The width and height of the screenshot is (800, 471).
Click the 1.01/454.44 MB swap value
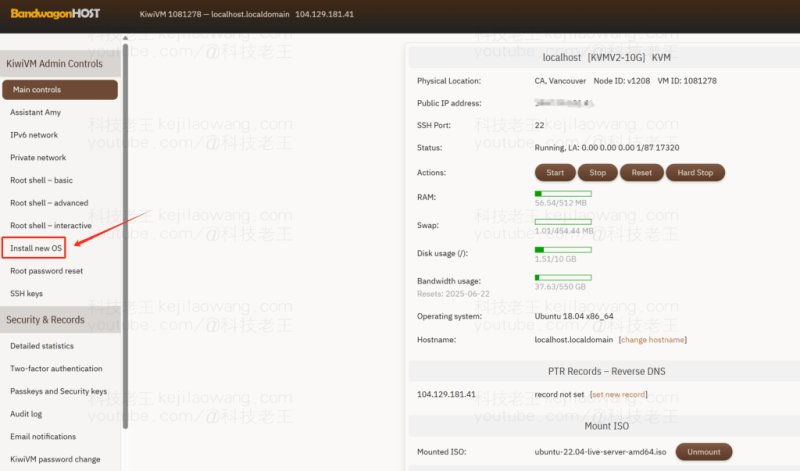tap(564, 231)
